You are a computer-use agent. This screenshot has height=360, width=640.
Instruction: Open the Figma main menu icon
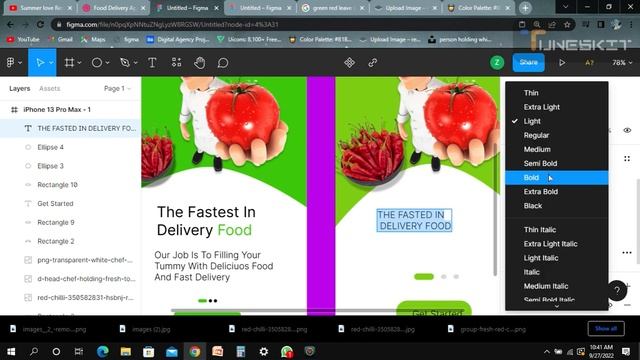coord(11,62)
